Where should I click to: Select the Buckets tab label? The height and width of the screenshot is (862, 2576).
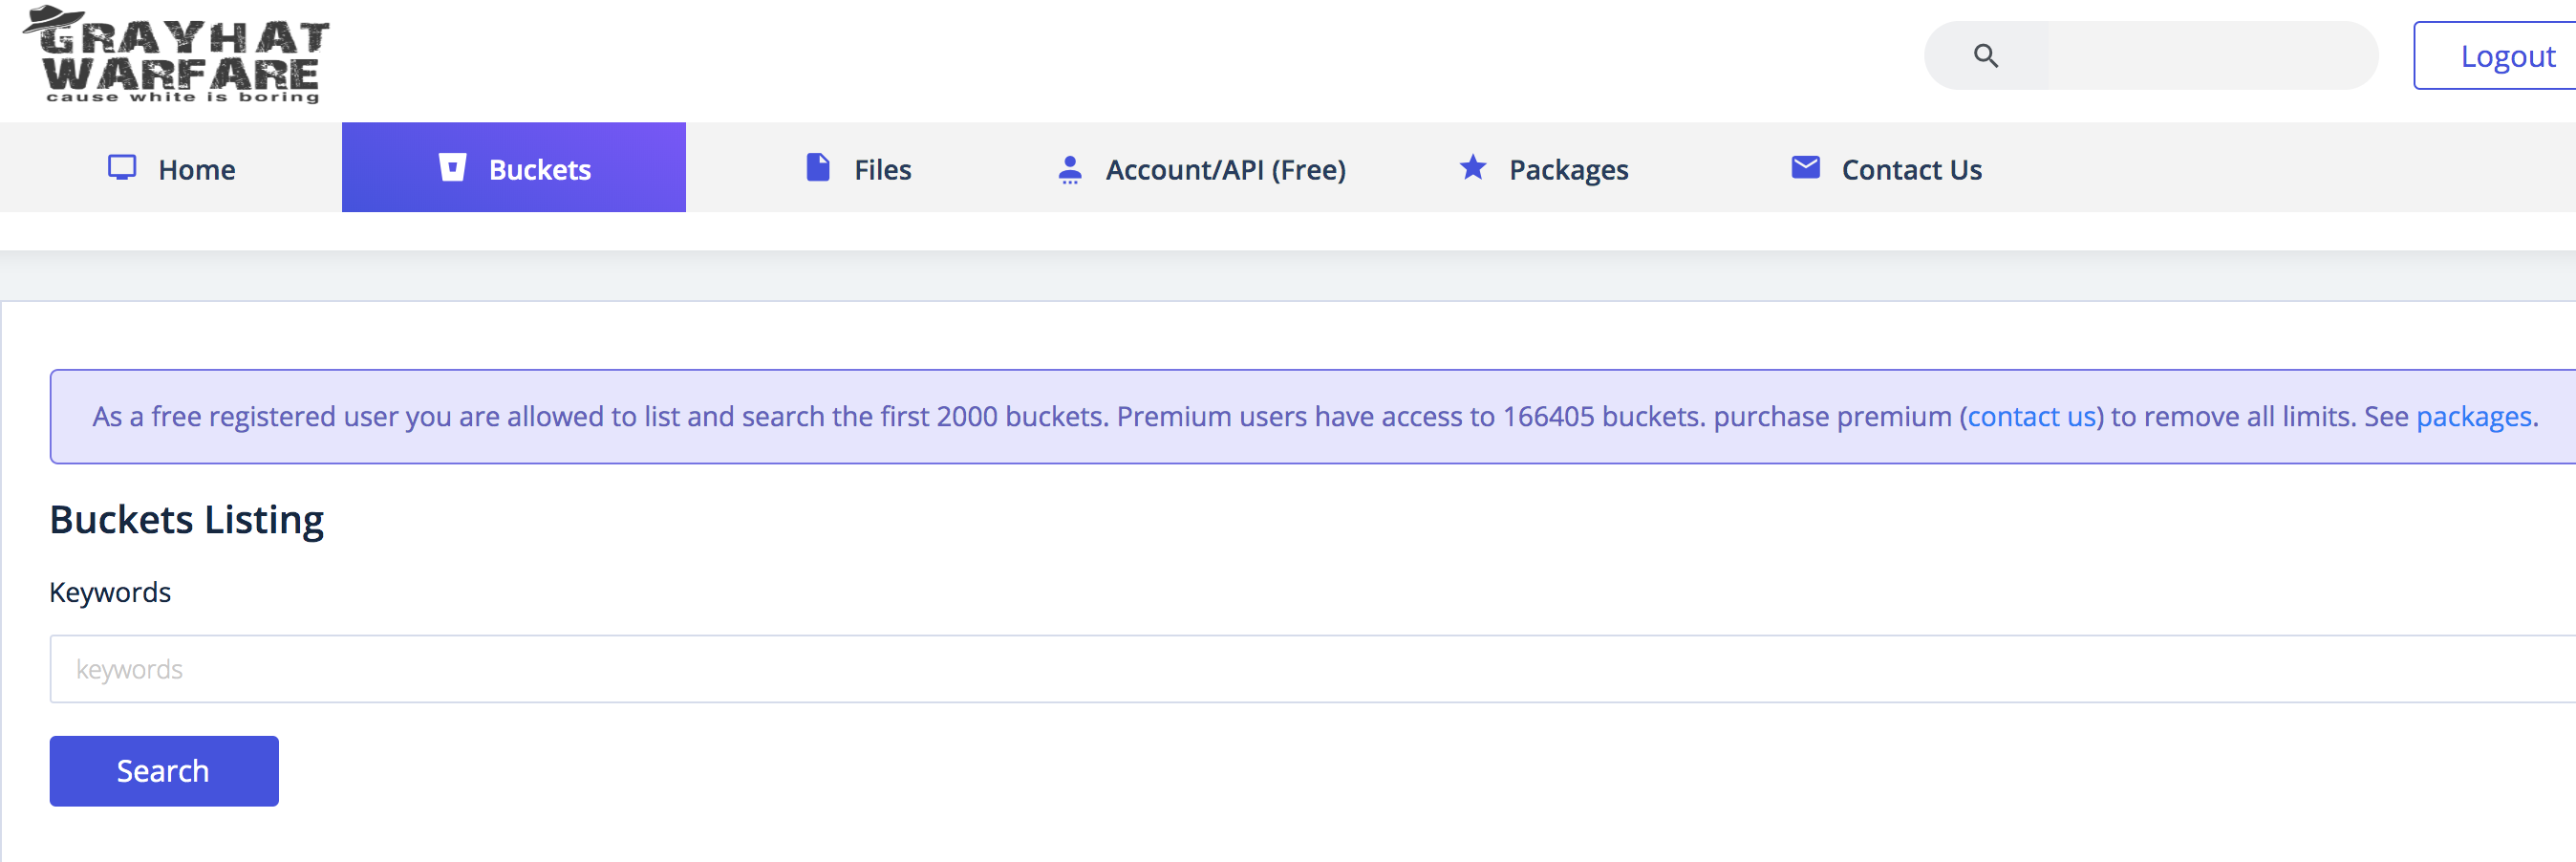point(540,170)
